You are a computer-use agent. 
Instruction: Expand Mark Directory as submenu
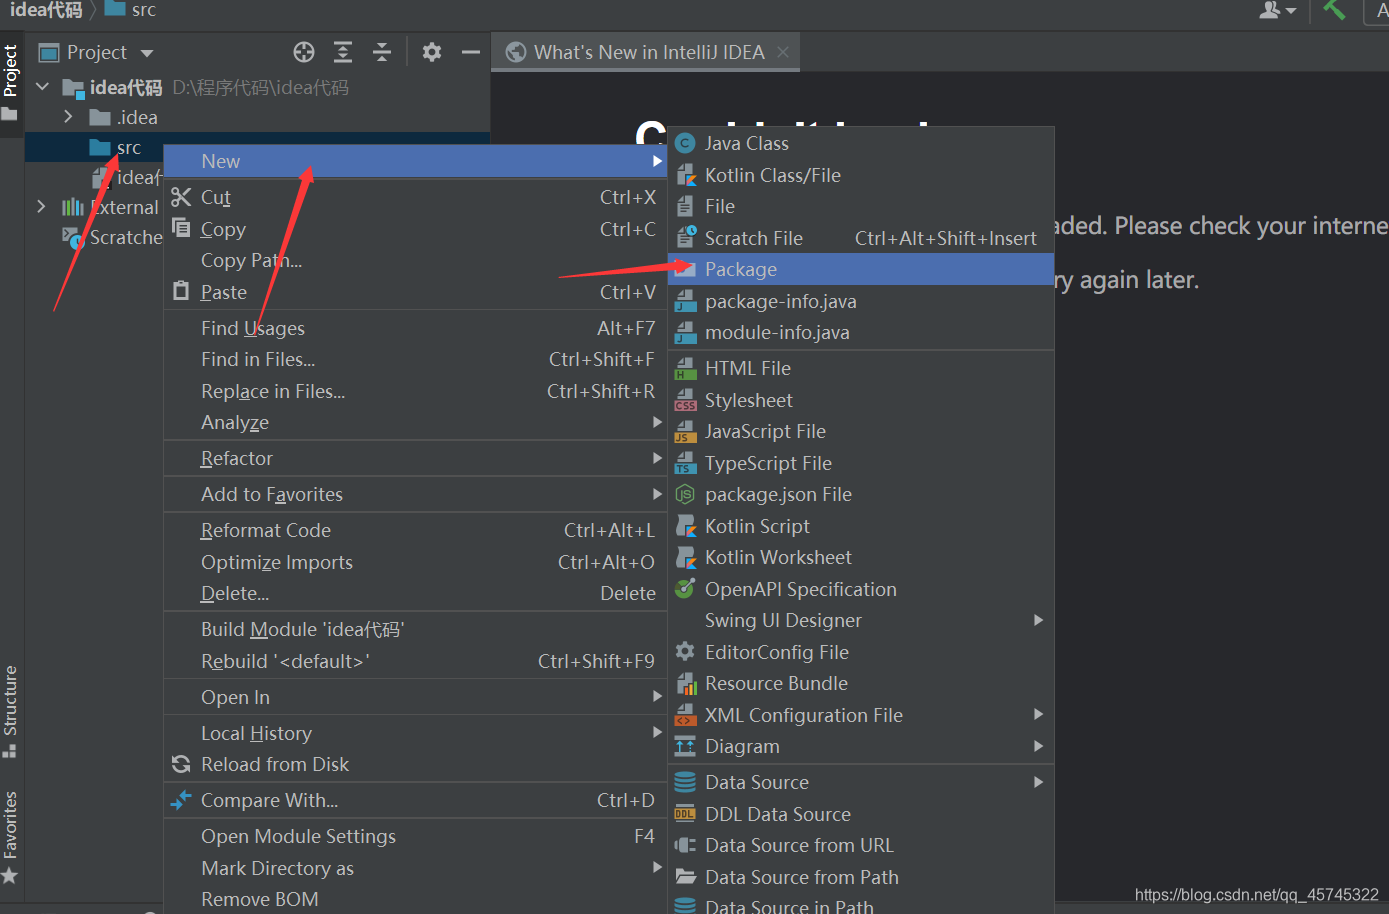pos(415,868)
